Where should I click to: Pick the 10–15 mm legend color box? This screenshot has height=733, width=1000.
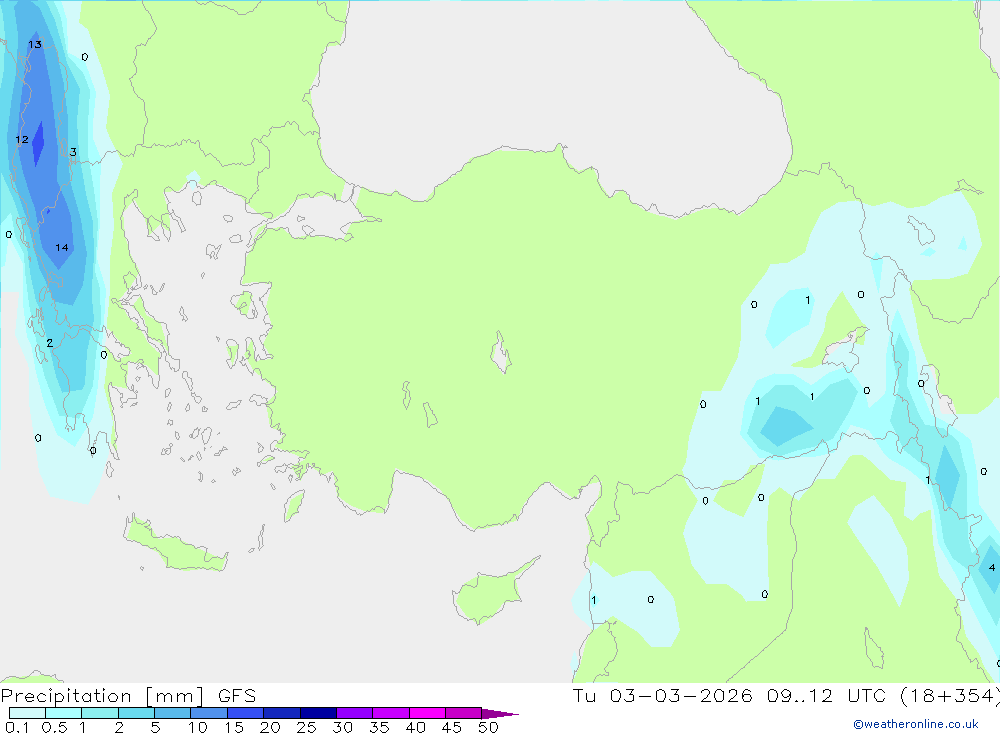pyautogui.click(x=209, y=713)
